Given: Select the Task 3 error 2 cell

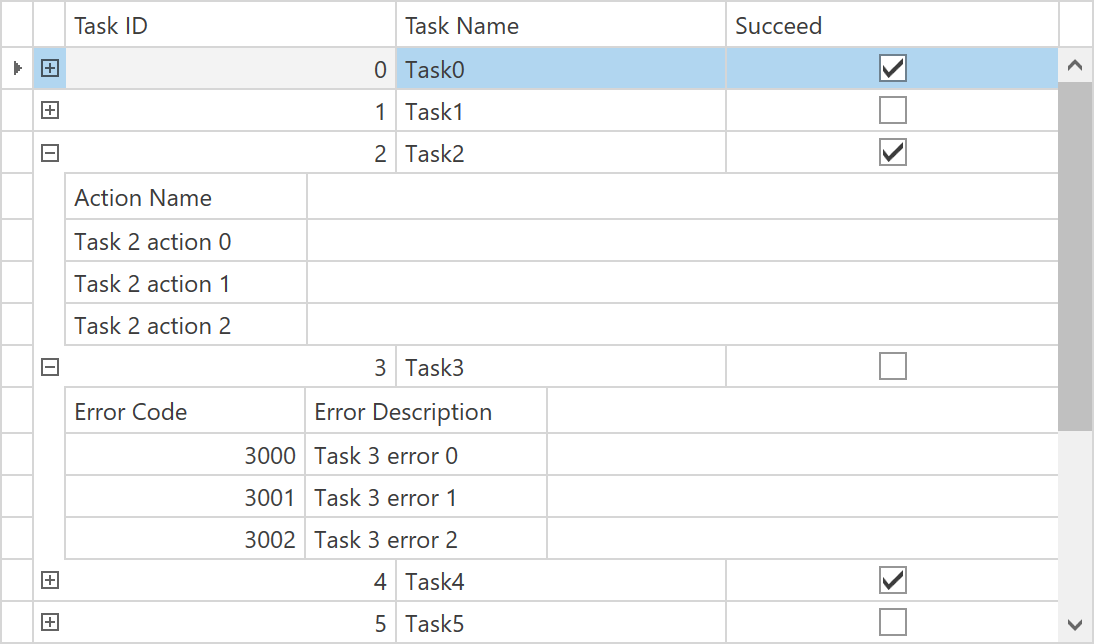Looking at the screenshot, I should (425, 540).
